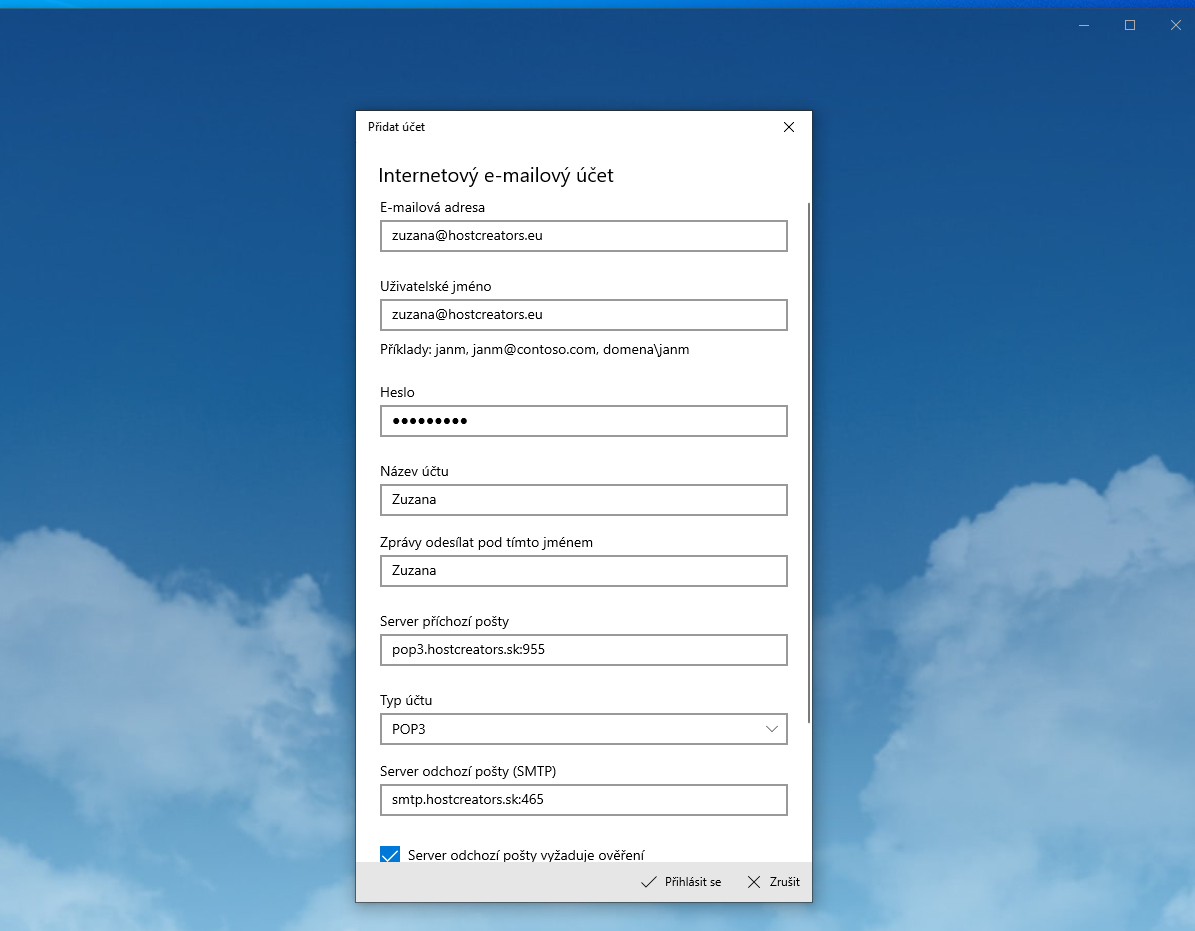Click the Název účtu label
Viewport: 1195px width, 931px height.
[415, 472]
